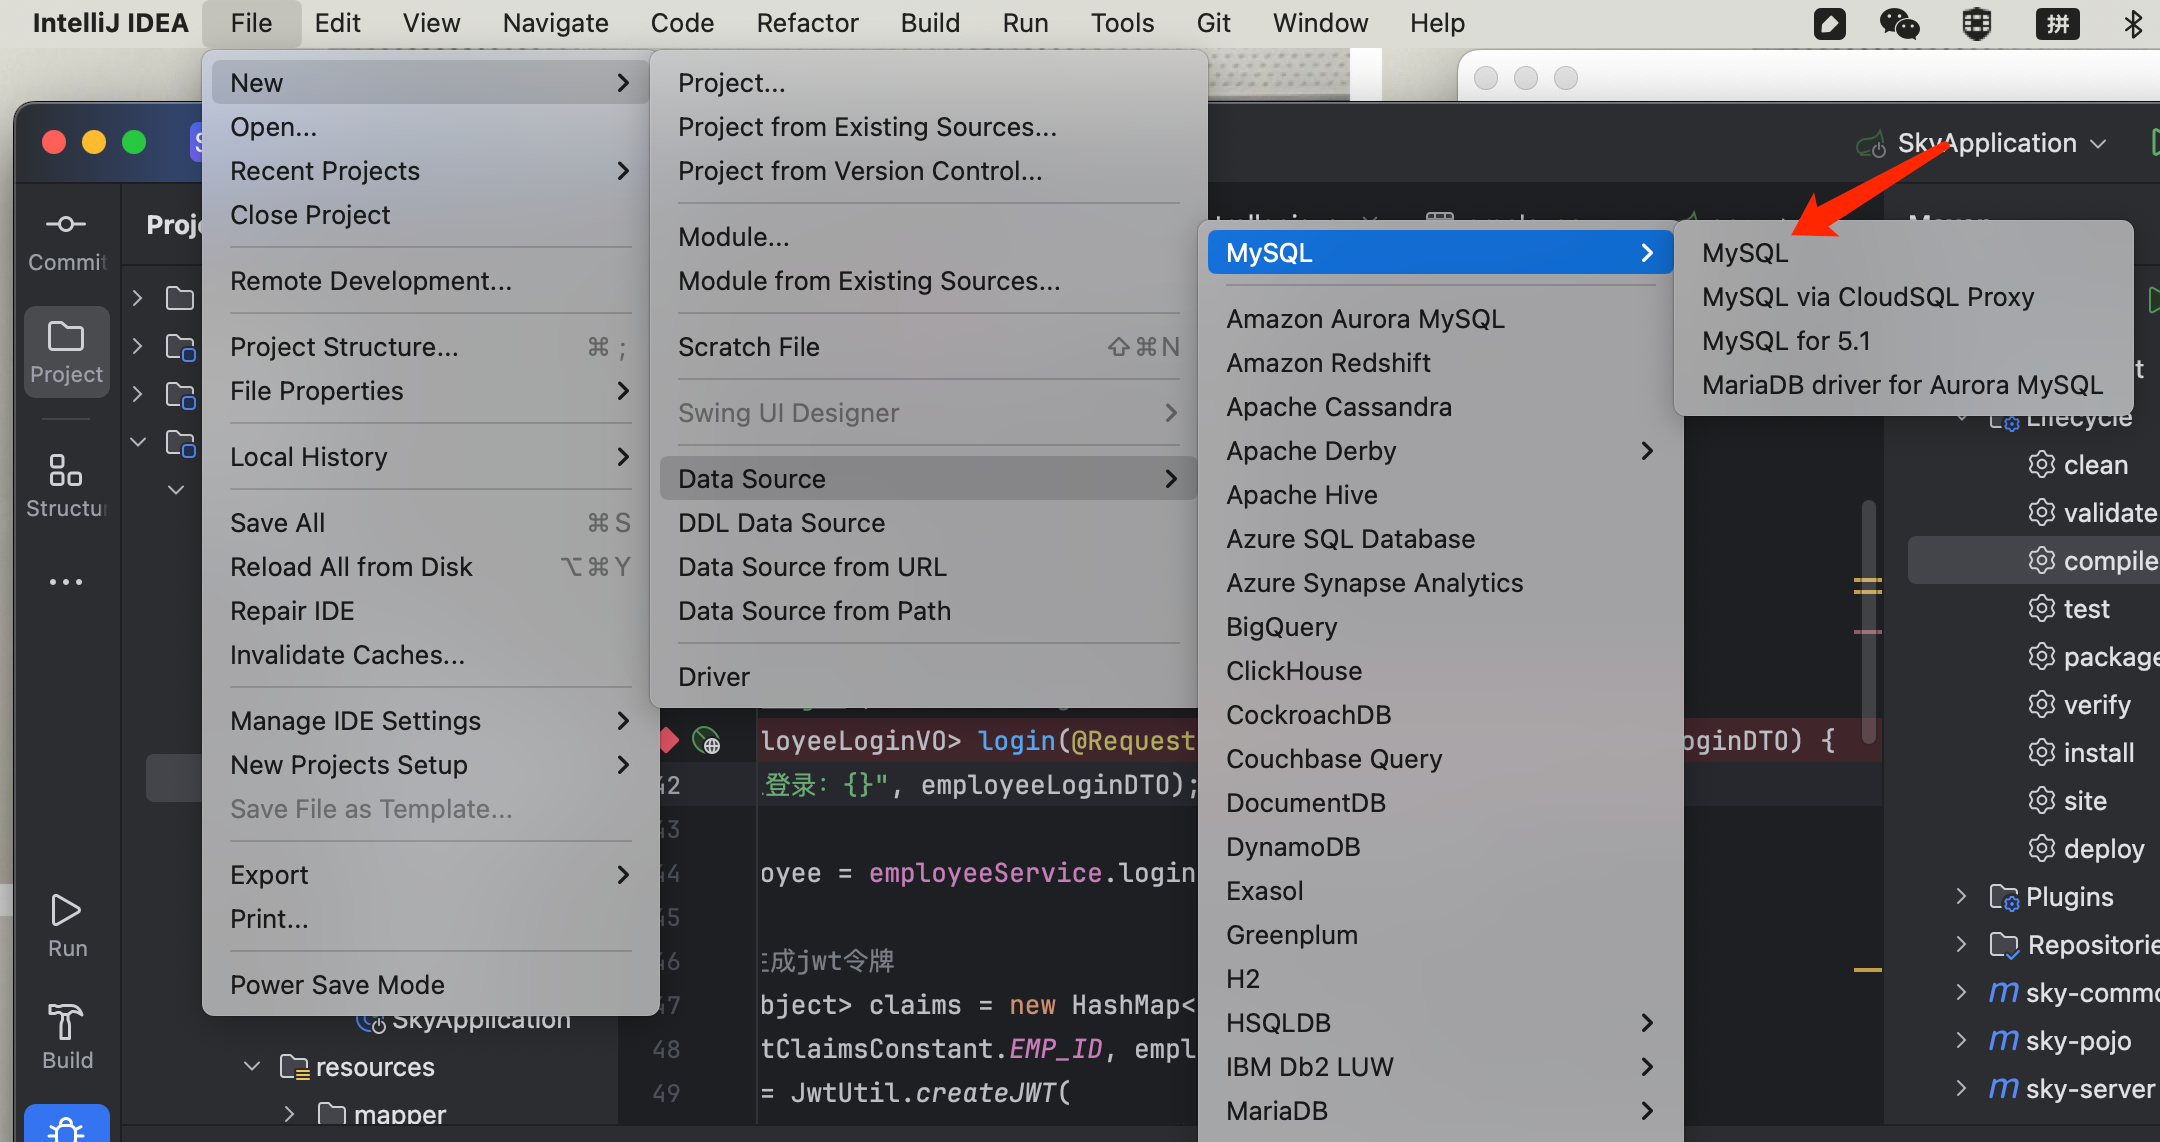Choose DDL Data Source
The image size is (2160, 1142).
(781, 523)
